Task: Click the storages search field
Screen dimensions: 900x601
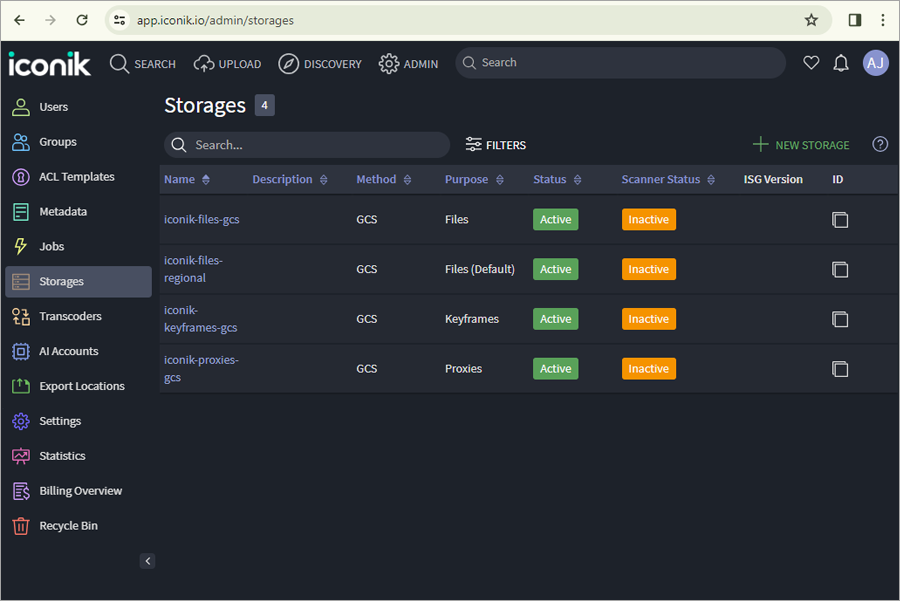Action: (x=307, y=145)
